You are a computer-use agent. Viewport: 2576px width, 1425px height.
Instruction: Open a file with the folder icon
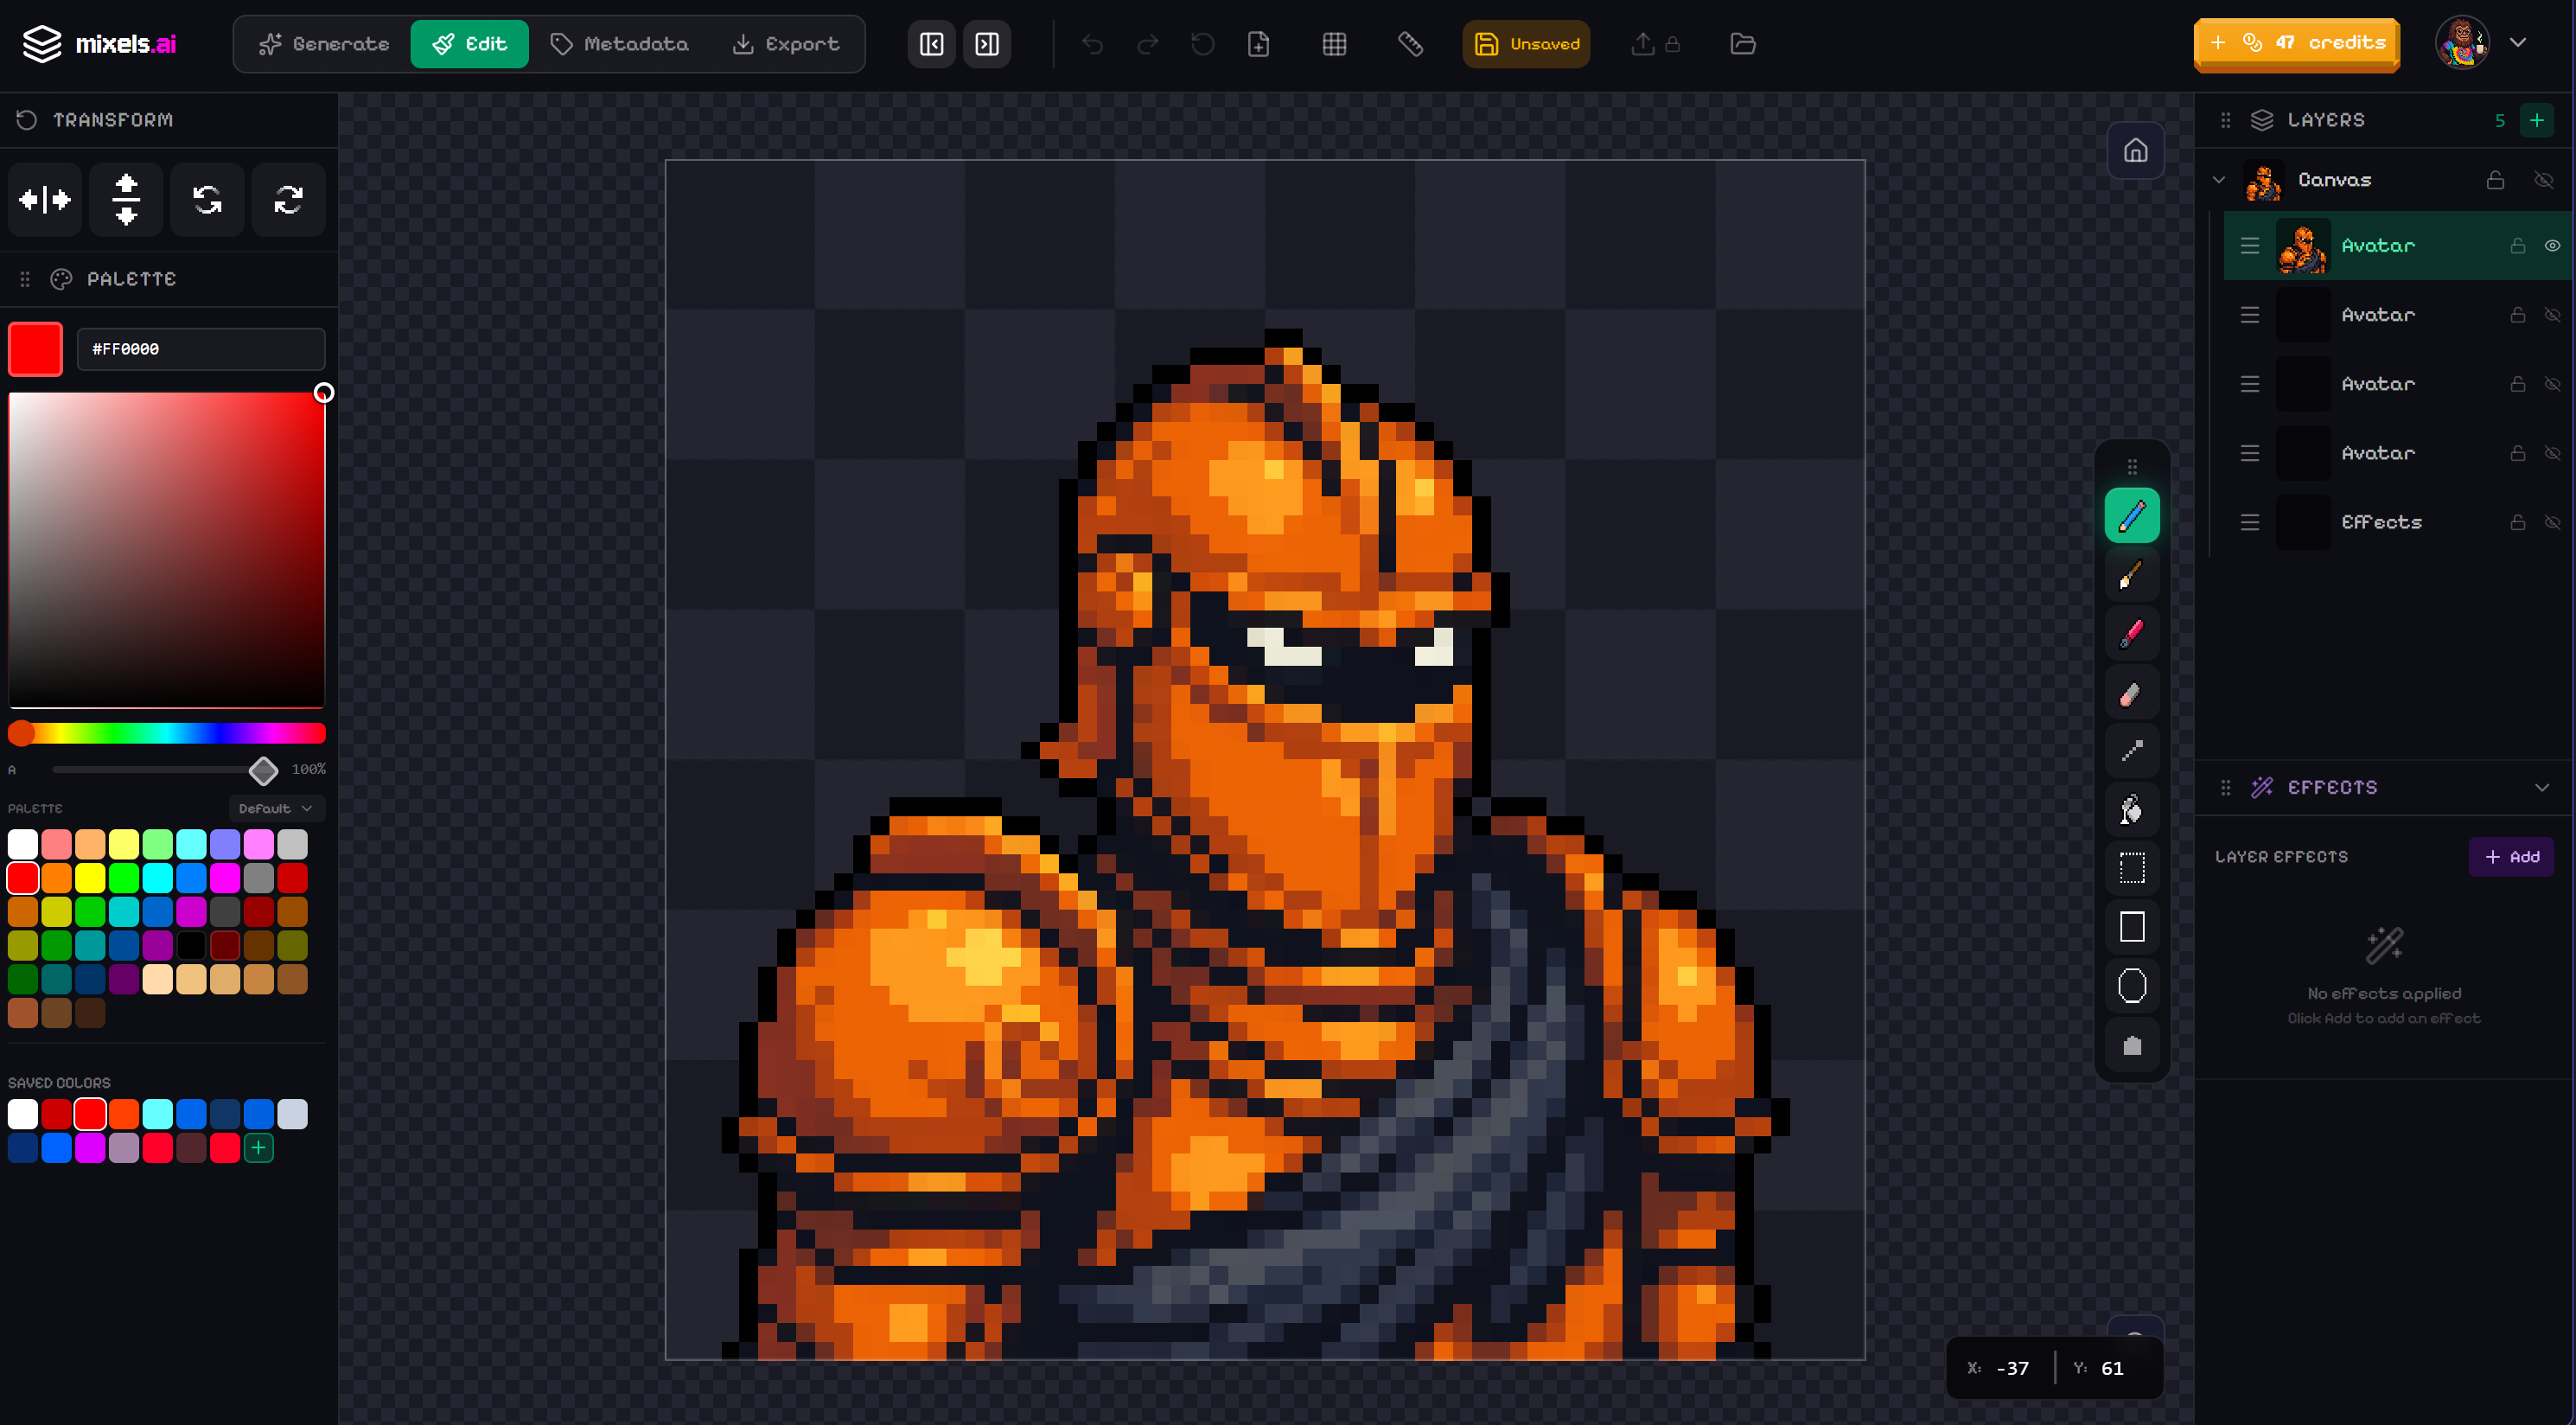[x=1743, y=43]
